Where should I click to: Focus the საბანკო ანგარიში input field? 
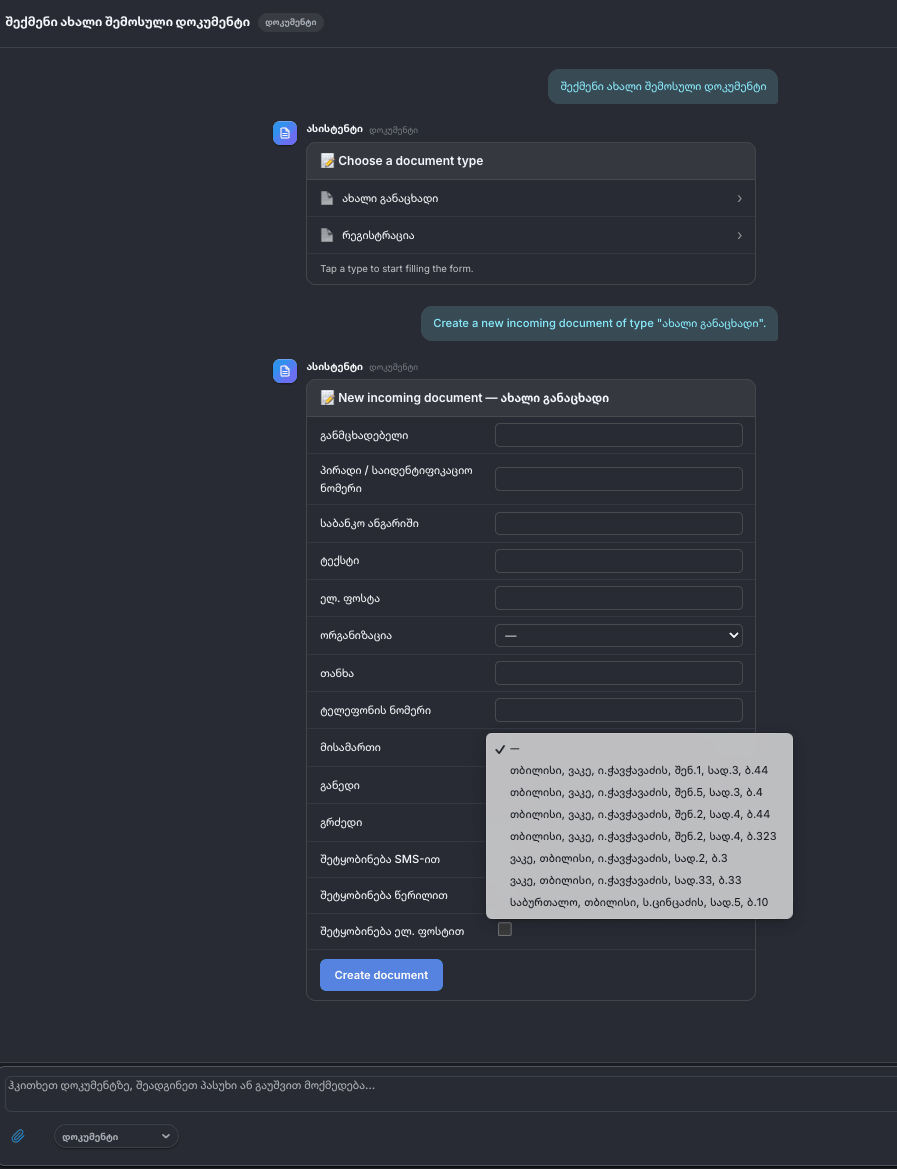pos(618,523)
